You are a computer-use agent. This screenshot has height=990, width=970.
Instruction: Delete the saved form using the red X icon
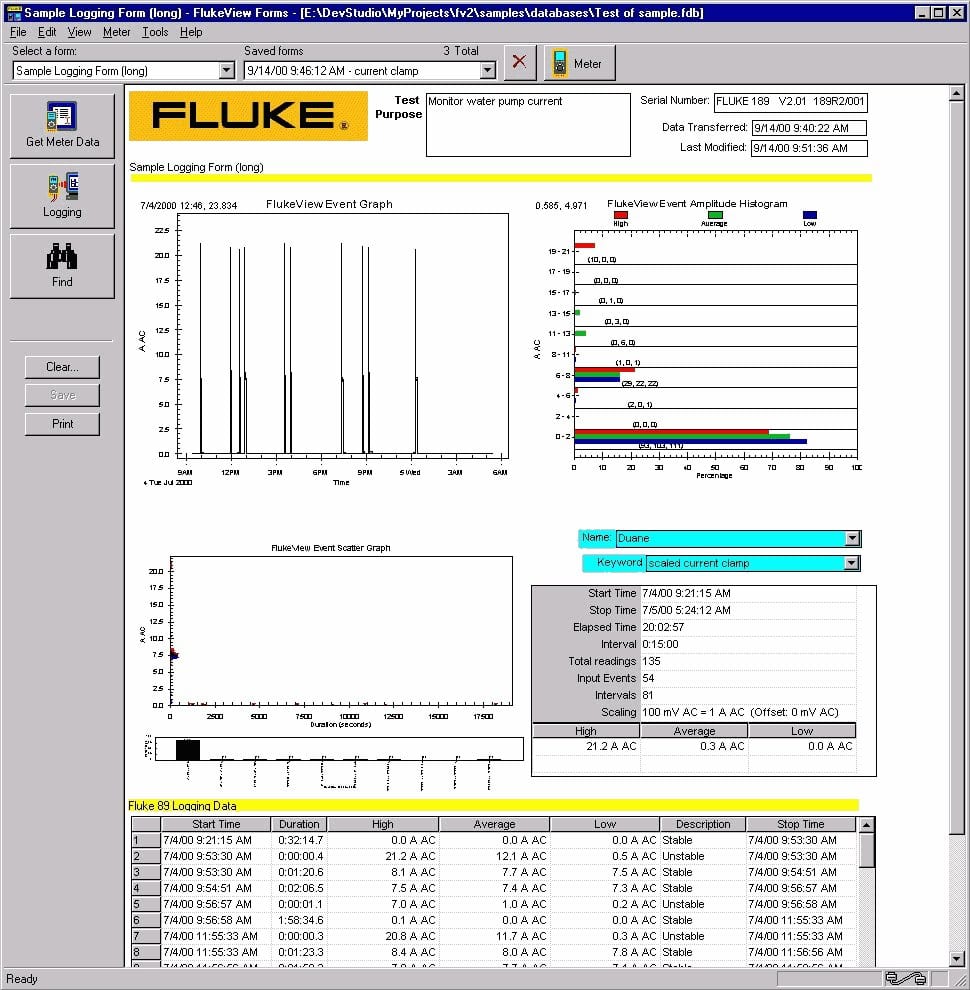pos(519,61)
